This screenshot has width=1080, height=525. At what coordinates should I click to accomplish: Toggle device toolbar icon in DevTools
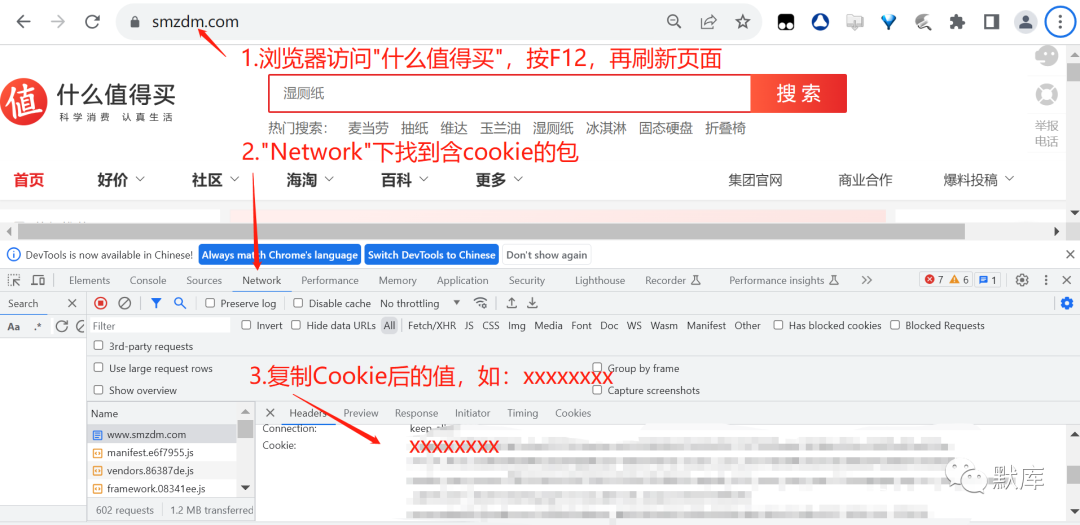39,280
